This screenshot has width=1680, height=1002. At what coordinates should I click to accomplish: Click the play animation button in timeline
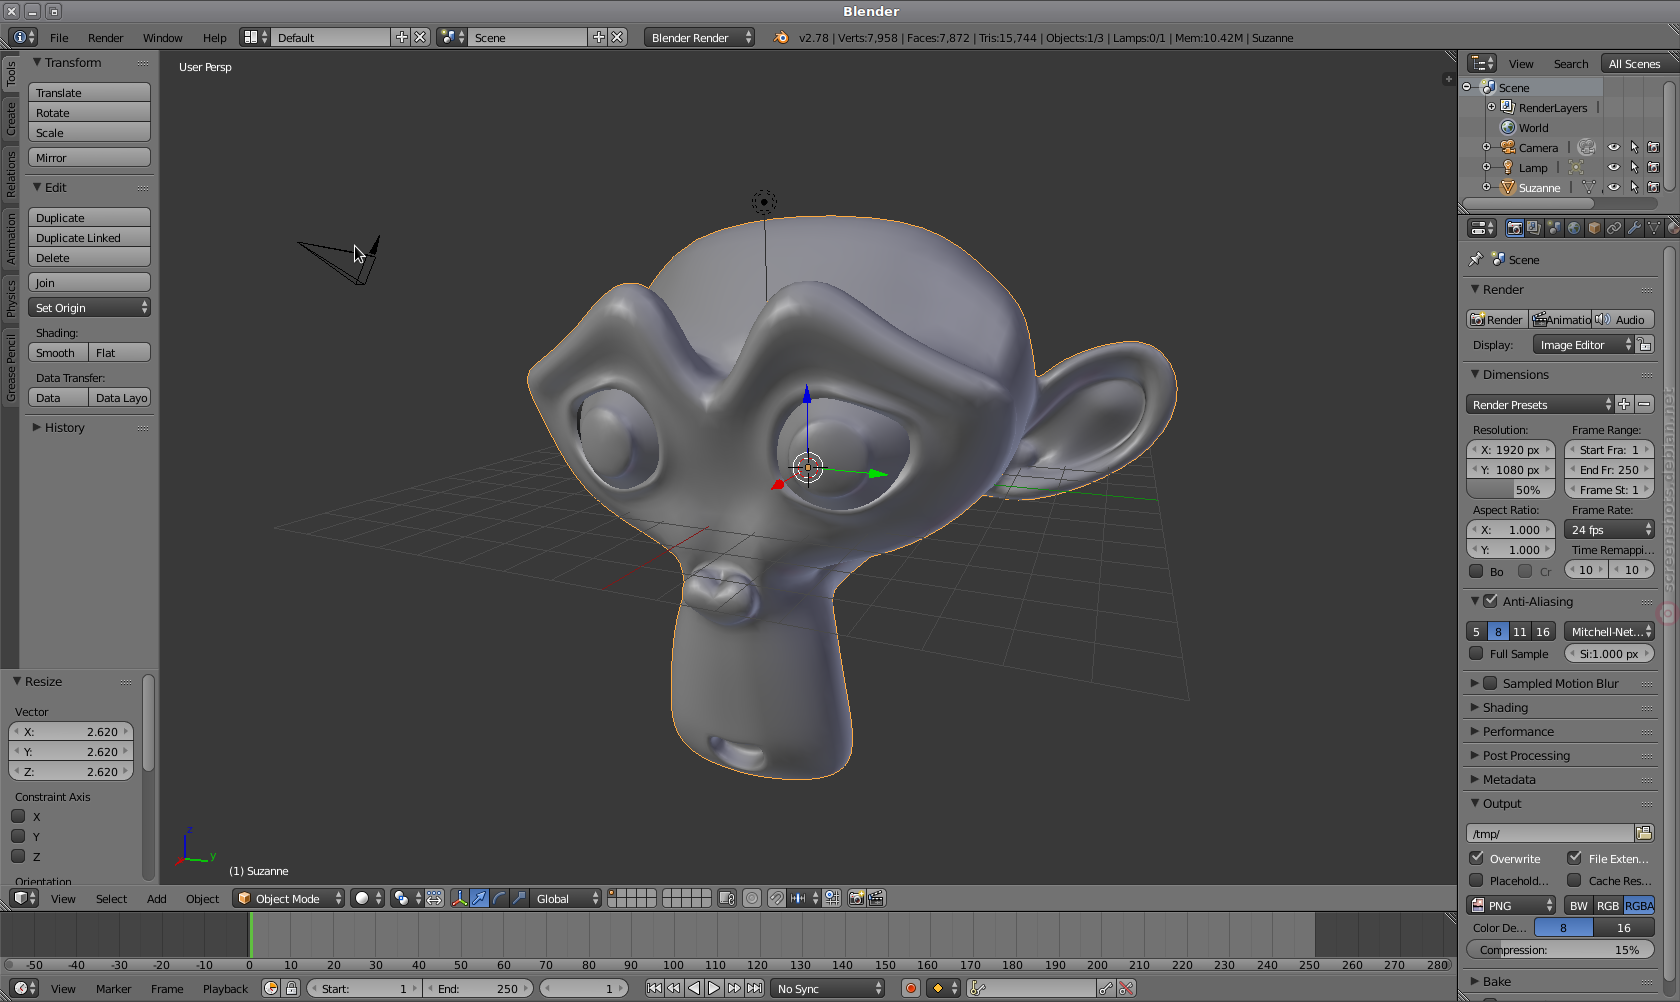click(x=714, y=988)
